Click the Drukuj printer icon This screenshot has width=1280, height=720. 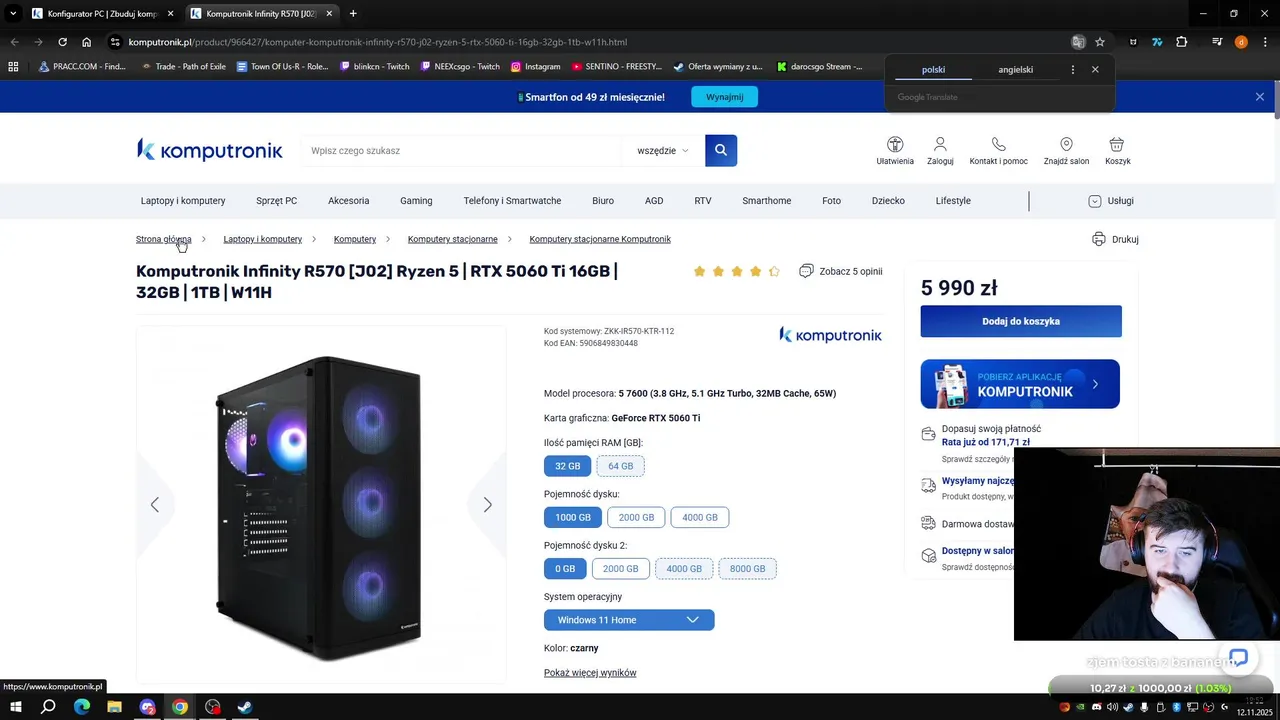[1099, 239]
